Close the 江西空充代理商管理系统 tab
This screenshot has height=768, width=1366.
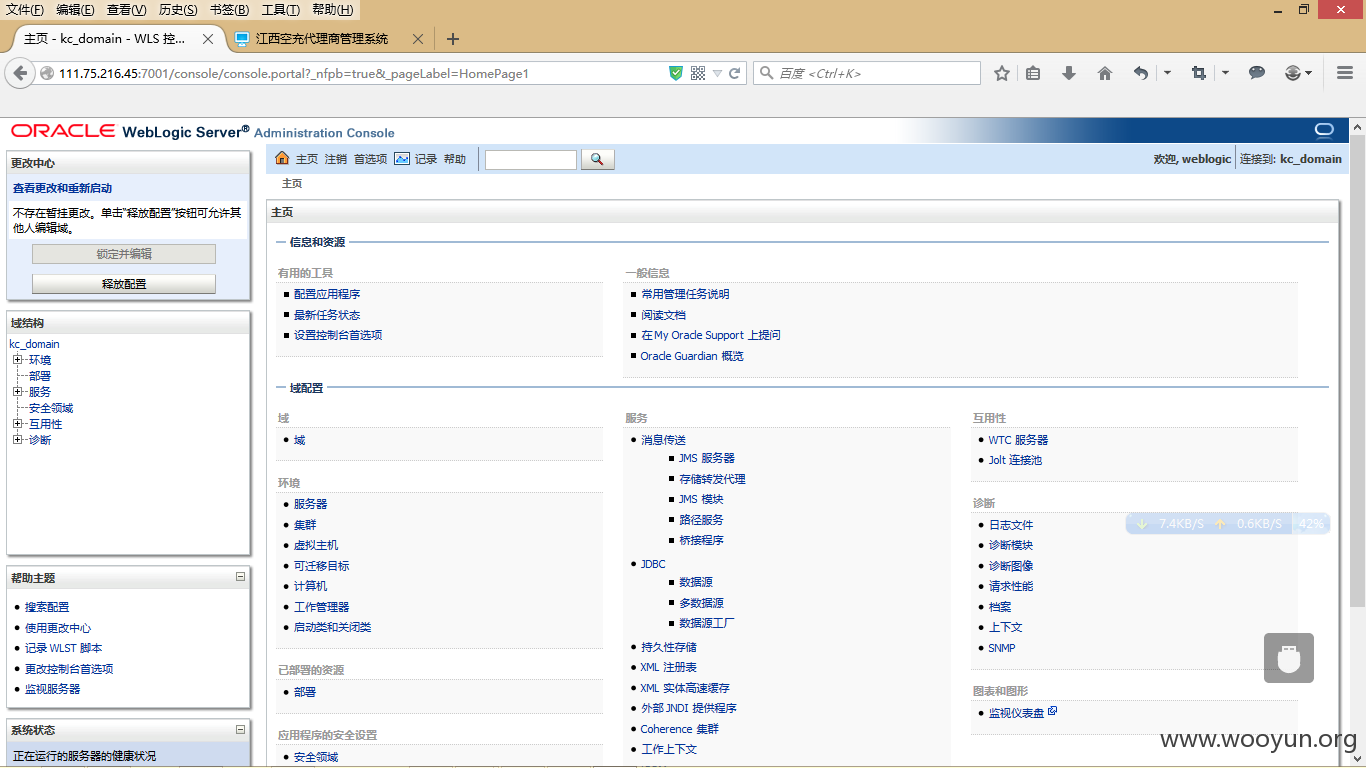418,39
